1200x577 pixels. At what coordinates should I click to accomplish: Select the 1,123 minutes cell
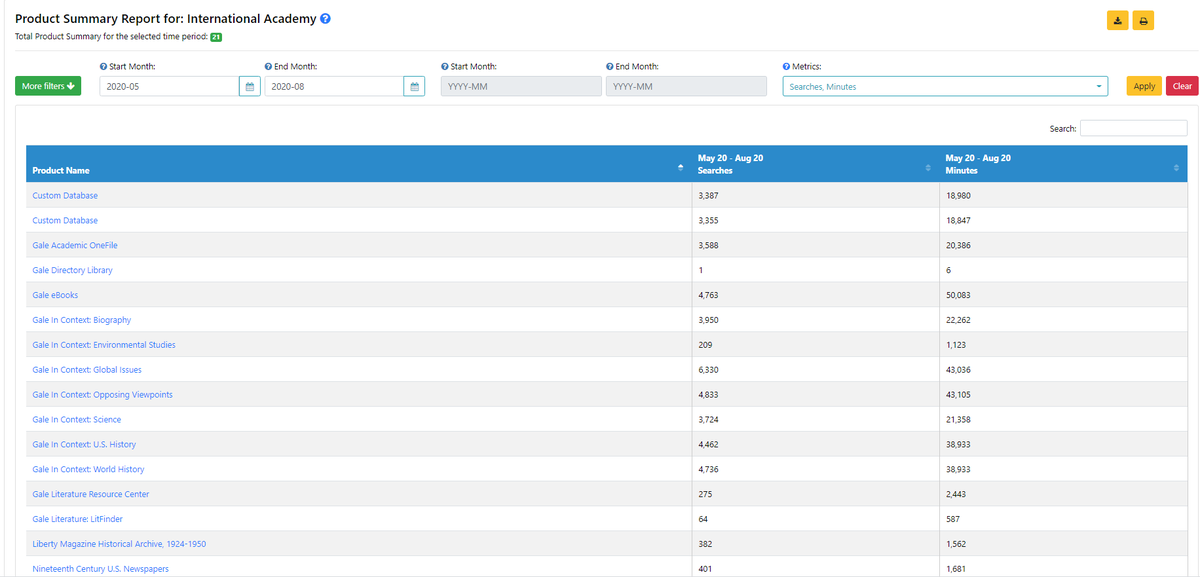tap(1063, 345)
